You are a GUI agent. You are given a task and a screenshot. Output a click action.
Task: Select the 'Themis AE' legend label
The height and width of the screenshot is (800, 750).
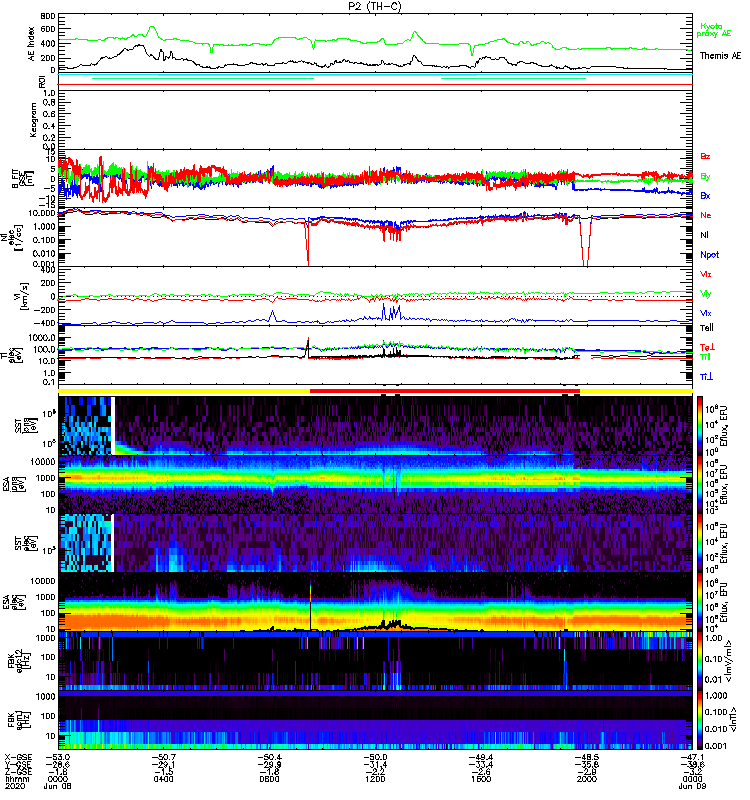720,56
